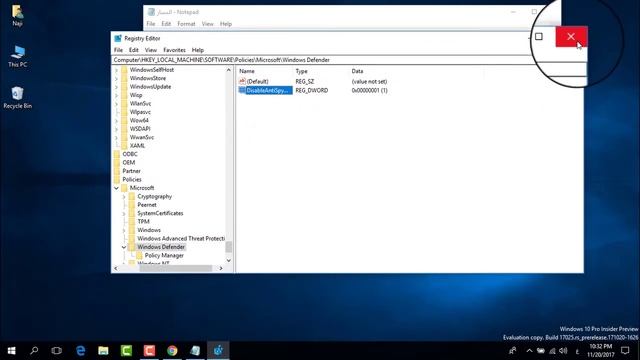This screenshot has width=640, height=360.
Task: Show hidden system tray icons
Action: (x=529, y=351)
